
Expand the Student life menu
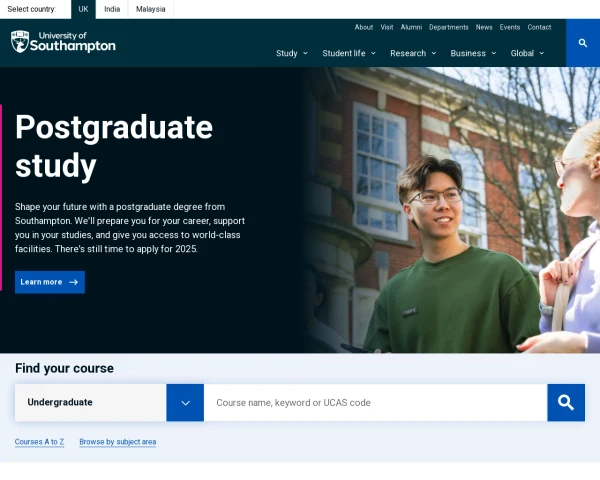point(349,53)
